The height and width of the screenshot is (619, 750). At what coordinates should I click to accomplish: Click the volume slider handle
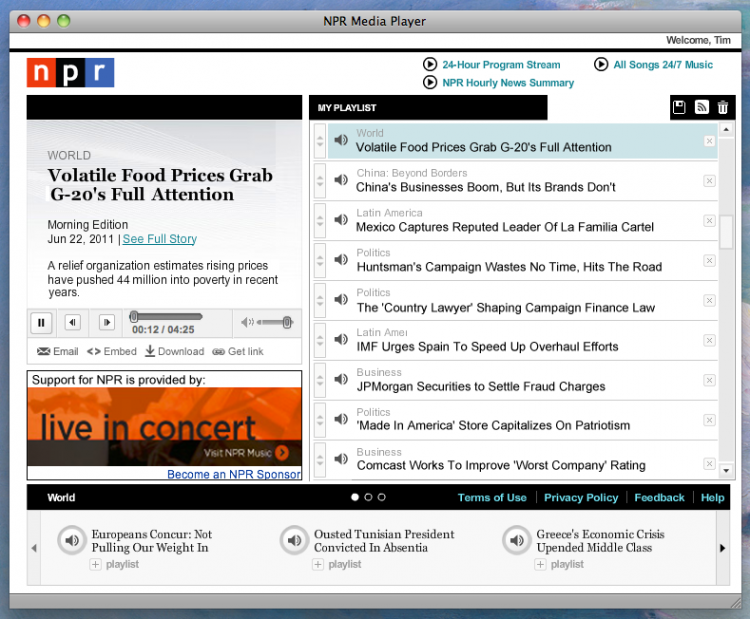point(287,322)
